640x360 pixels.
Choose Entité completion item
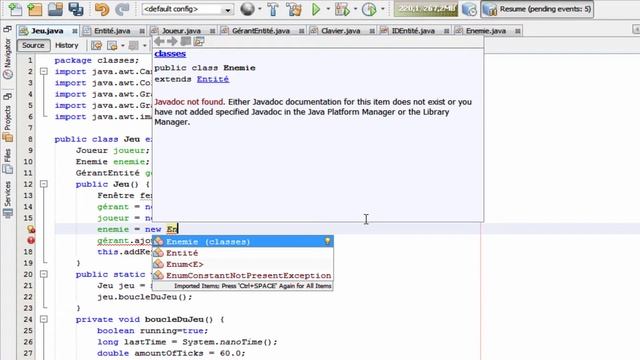coord(243,253)
